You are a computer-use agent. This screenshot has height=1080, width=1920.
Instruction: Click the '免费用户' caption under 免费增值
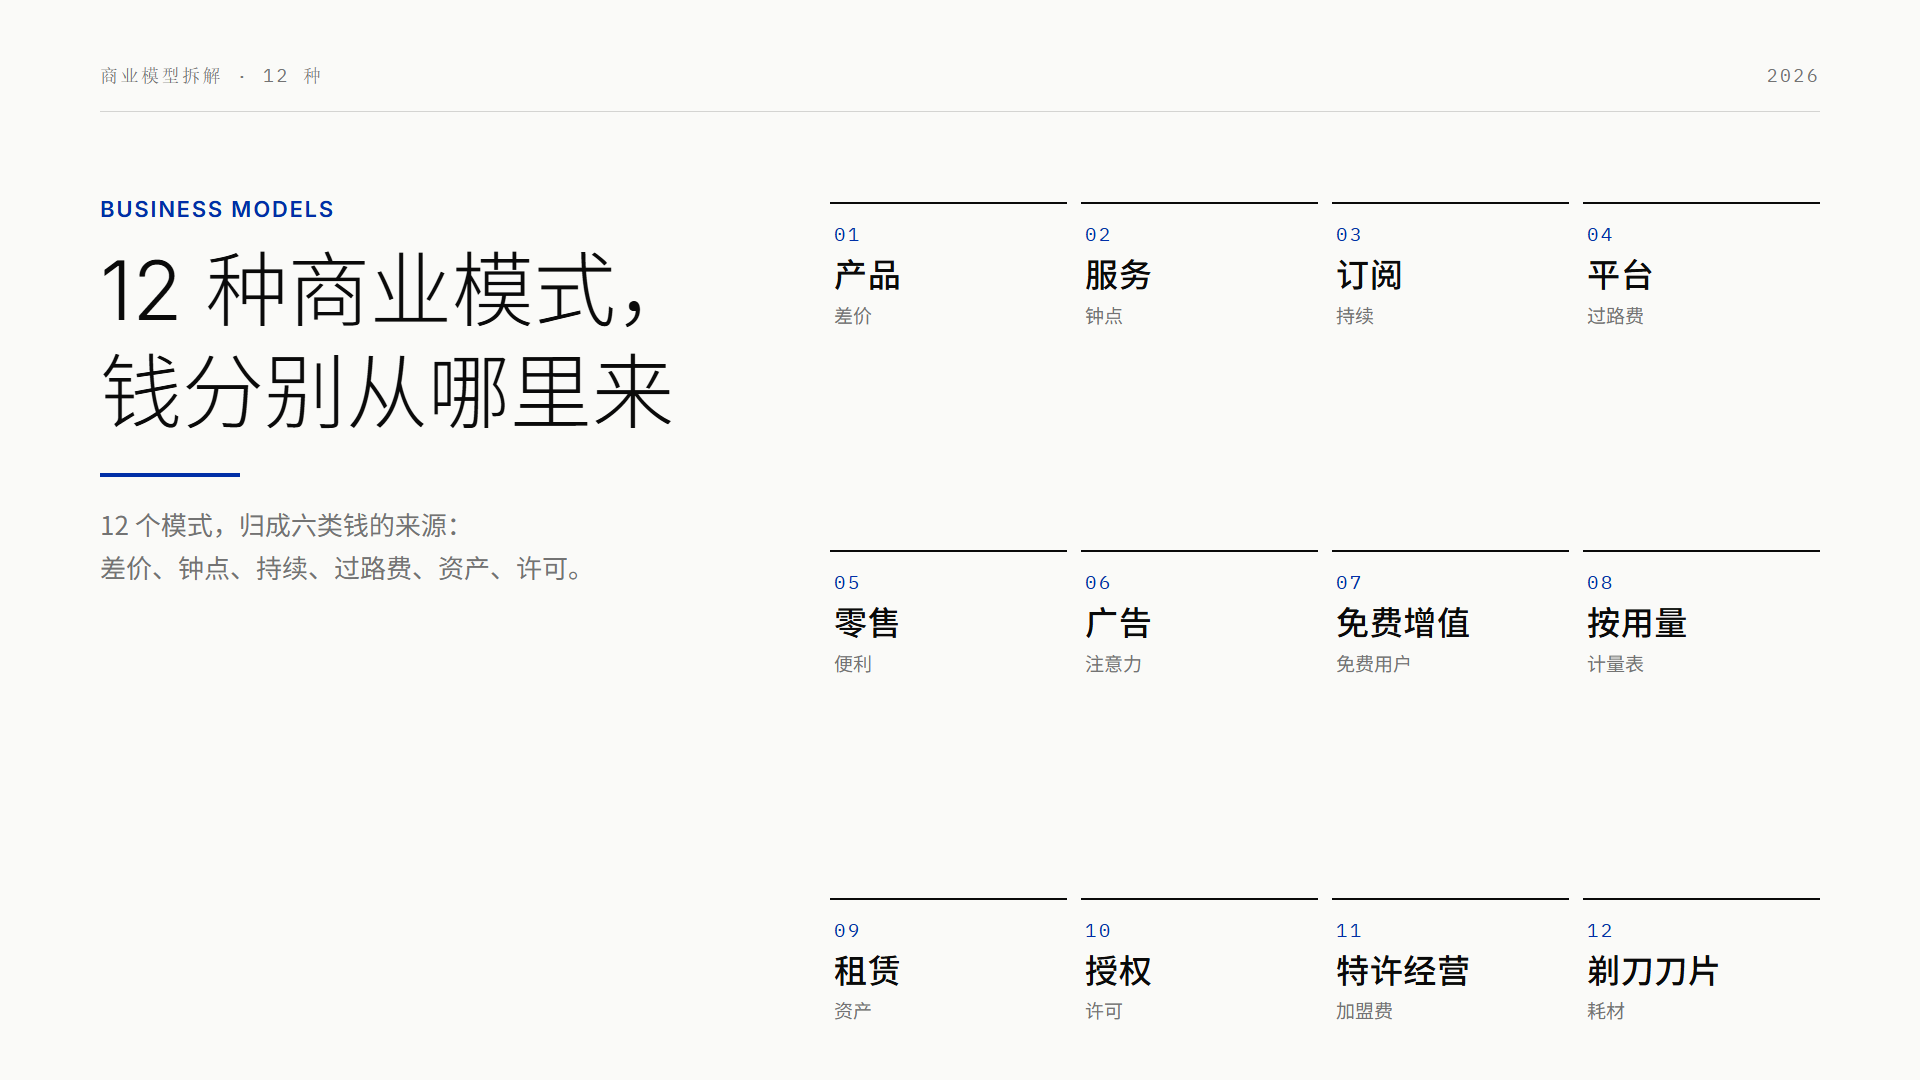click(x=1373, y=664)
